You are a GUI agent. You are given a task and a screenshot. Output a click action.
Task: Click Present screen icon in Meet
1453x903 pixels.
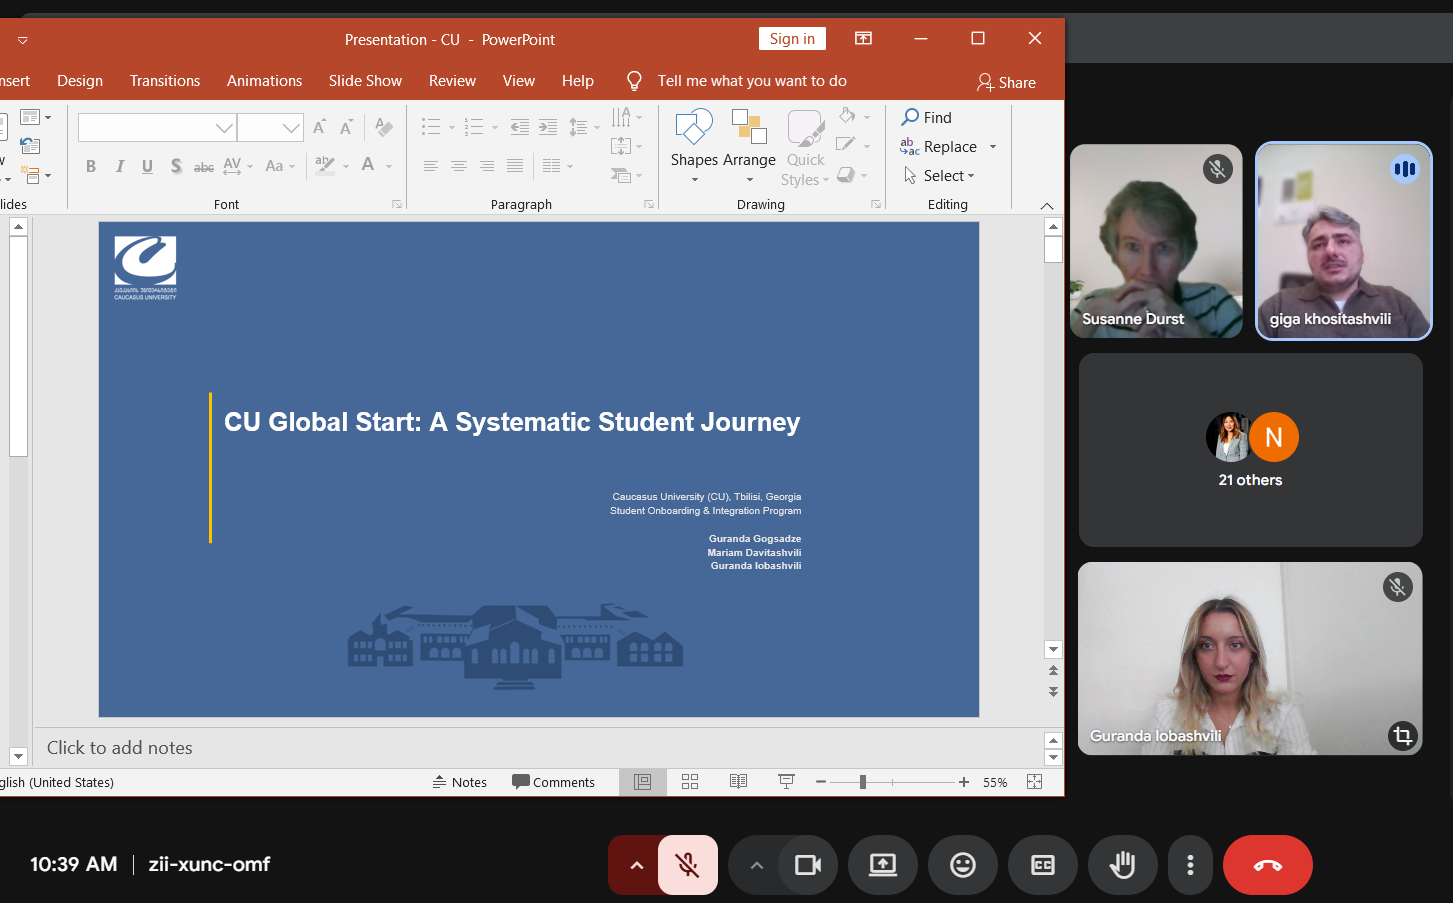pyautogui.click(x=882, y=864)
